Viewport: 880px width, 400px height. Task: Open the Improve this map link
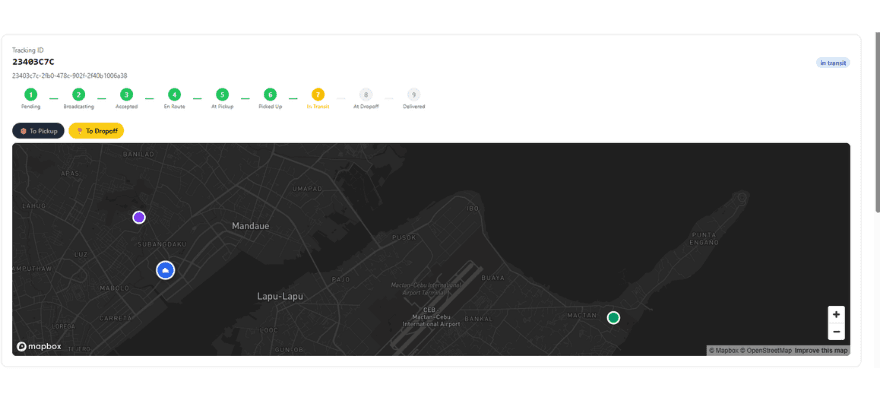click(821, 351)
